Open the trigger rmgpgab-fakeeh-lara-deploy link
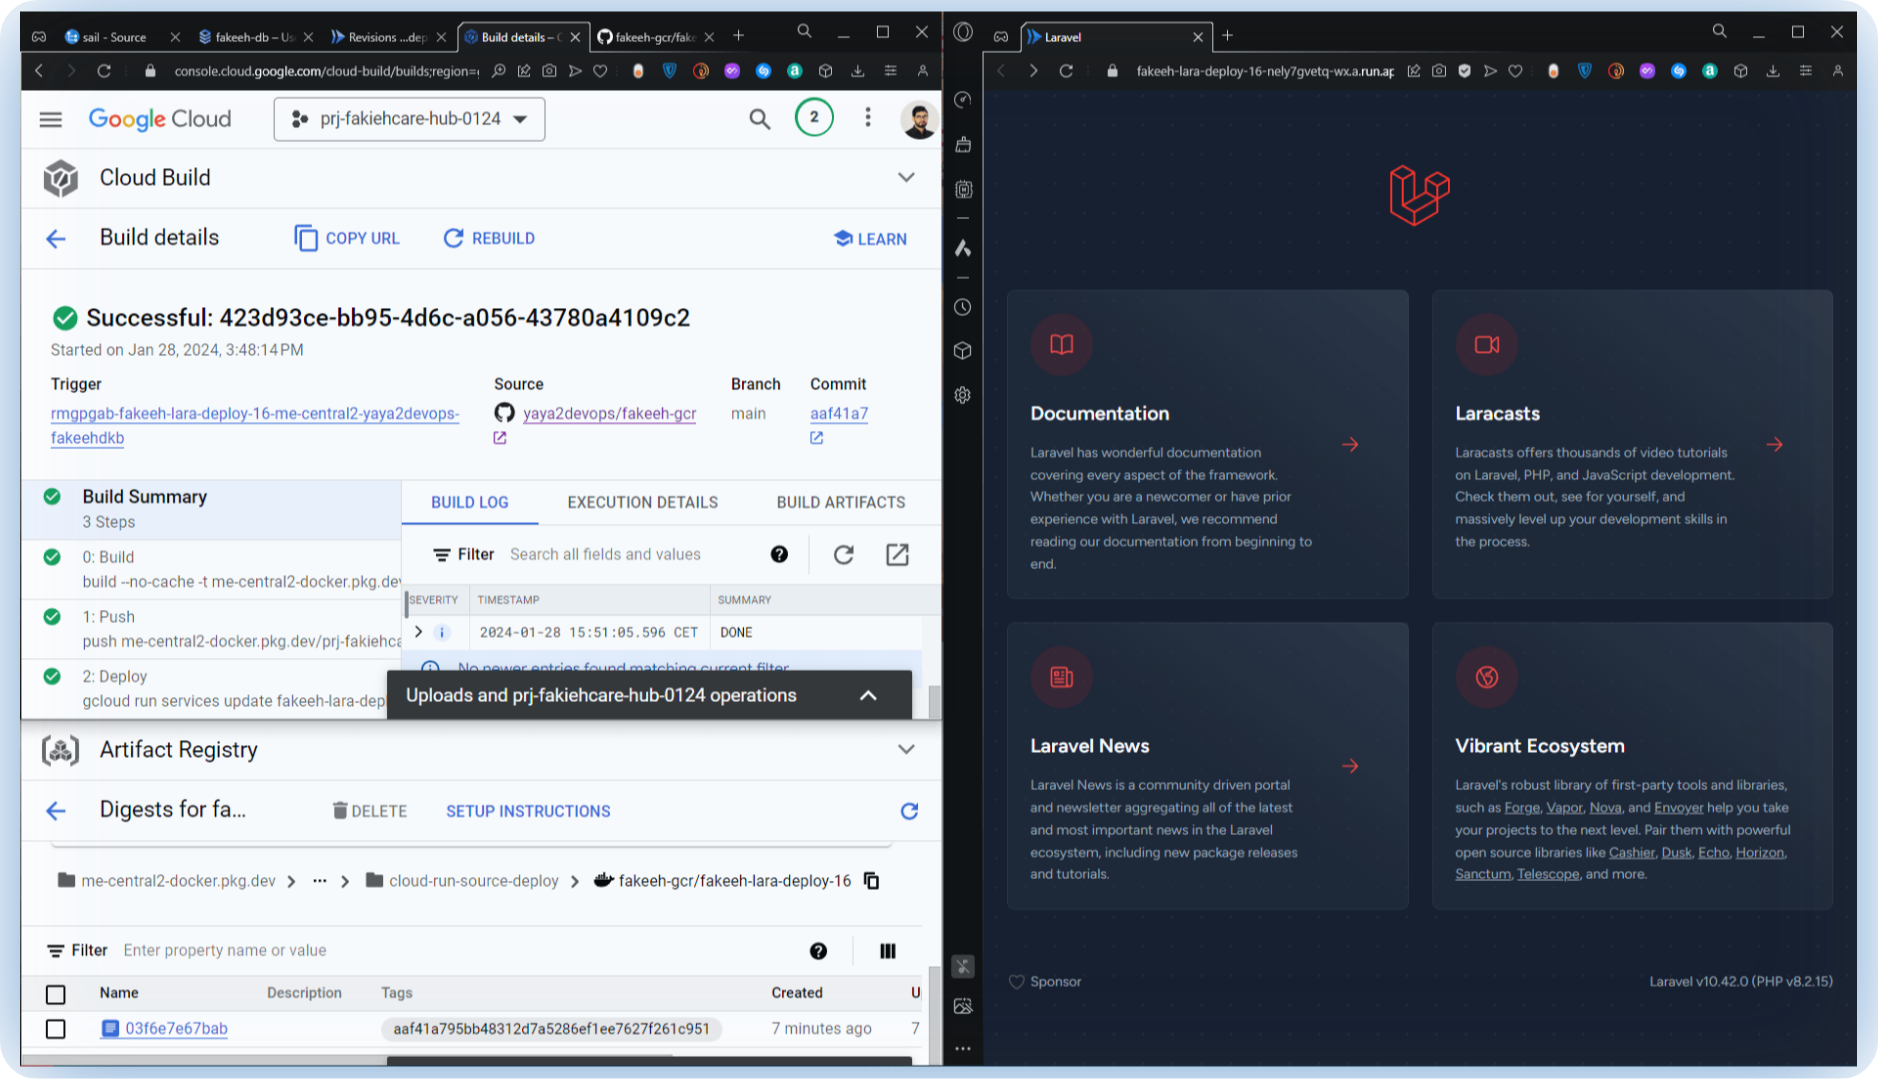 (x=255, y=425)
